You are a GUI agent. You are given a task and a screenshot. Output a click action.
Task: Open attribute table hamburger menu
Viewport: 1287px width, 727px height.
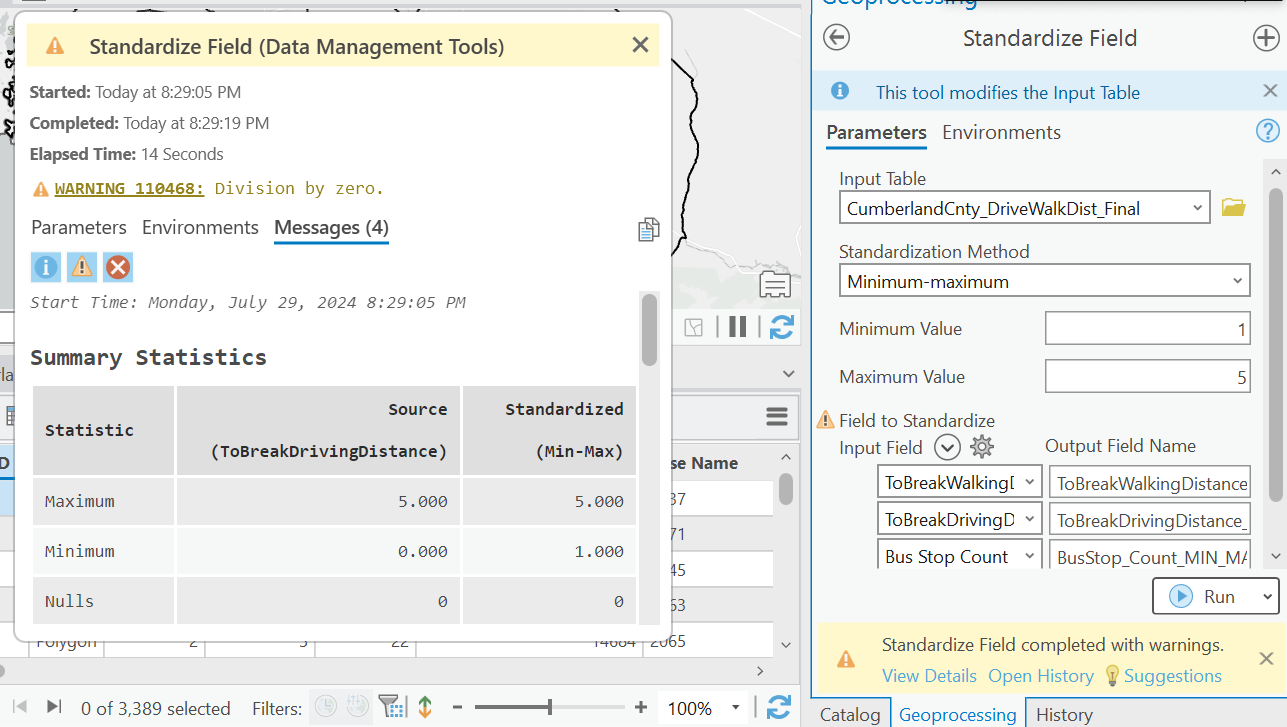click(777, 416)
